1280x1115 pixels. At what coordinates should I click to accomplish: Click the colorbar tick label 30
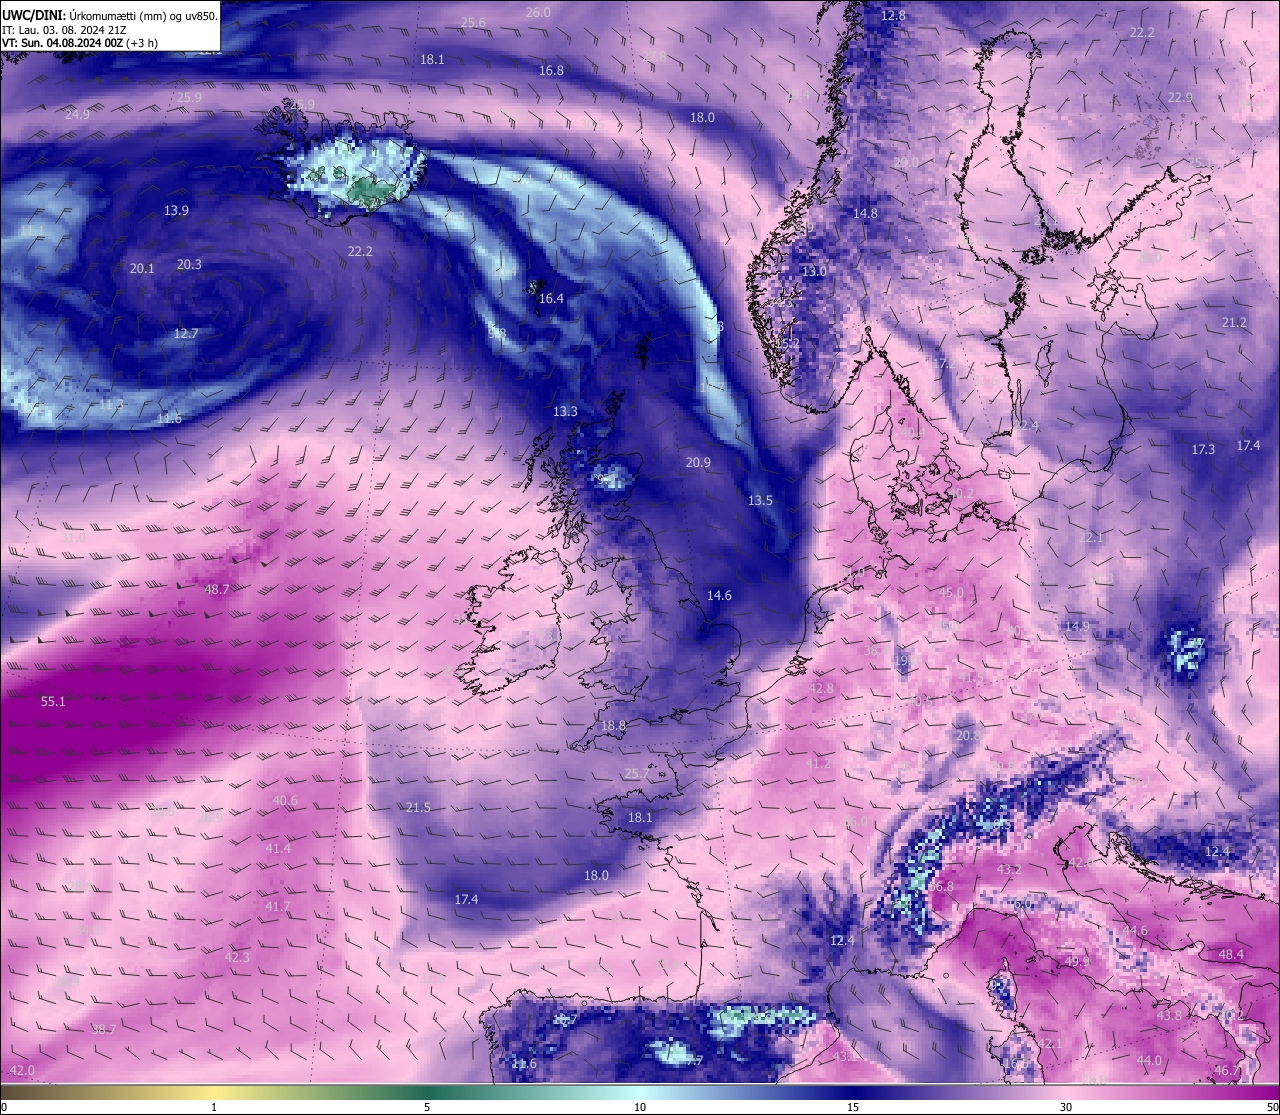(1066, 1107)
